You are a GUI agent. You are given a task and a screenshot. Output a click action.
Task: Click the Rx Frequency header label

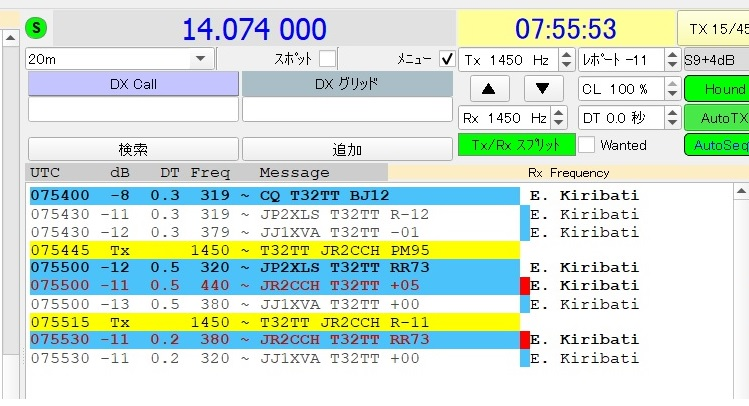point(568,173)
